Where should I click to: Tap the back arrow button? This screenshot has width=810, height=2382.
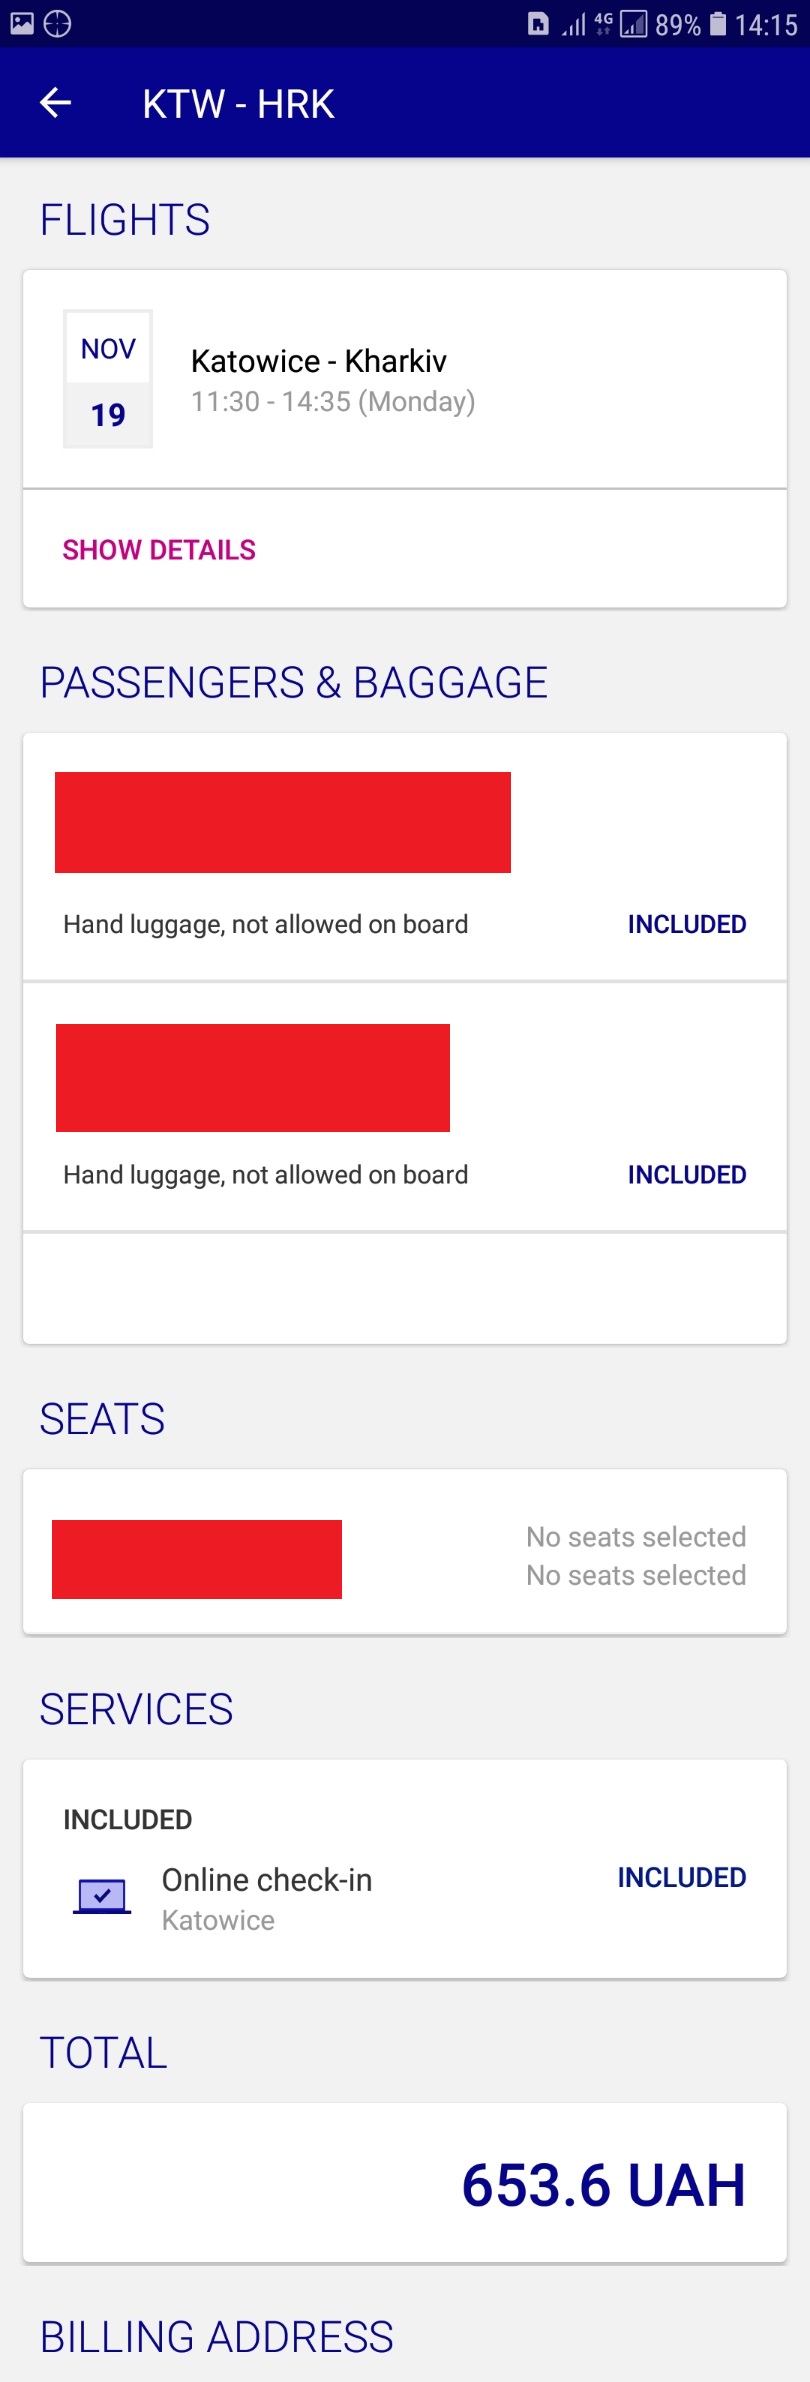click(56, 103)
